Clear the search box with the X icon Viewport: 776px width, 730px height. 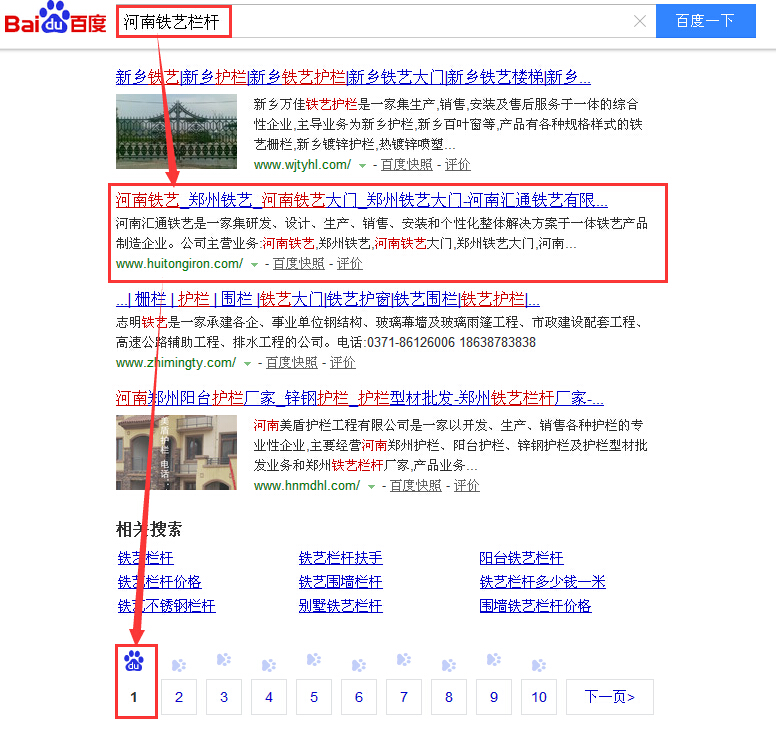pyautogui.click(x=640, y=21)
